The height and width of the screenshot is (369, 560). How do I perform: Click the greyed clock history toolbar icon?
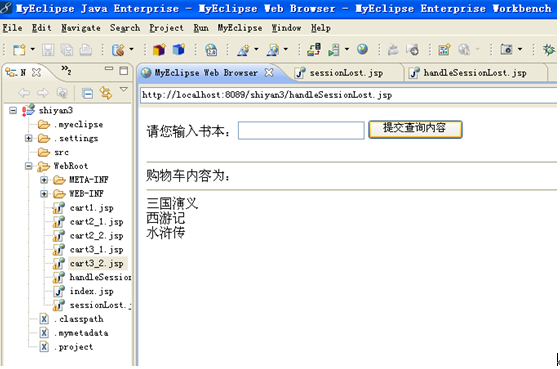(x=412, y=50)
